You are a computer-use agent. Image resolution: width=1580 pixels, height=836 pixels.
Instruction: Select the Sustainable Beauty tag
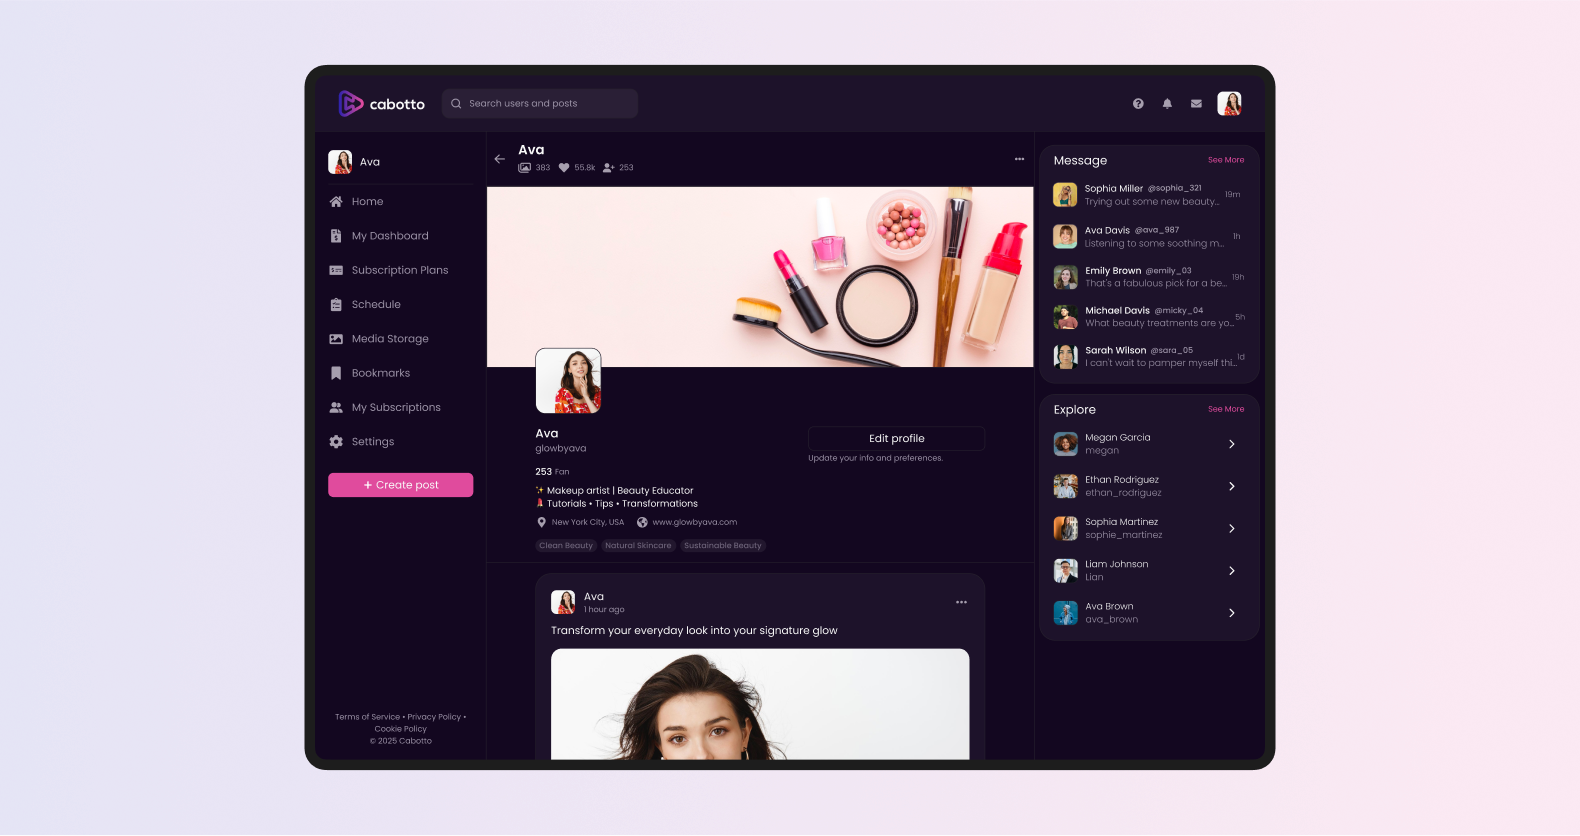[x=723, y=546]
